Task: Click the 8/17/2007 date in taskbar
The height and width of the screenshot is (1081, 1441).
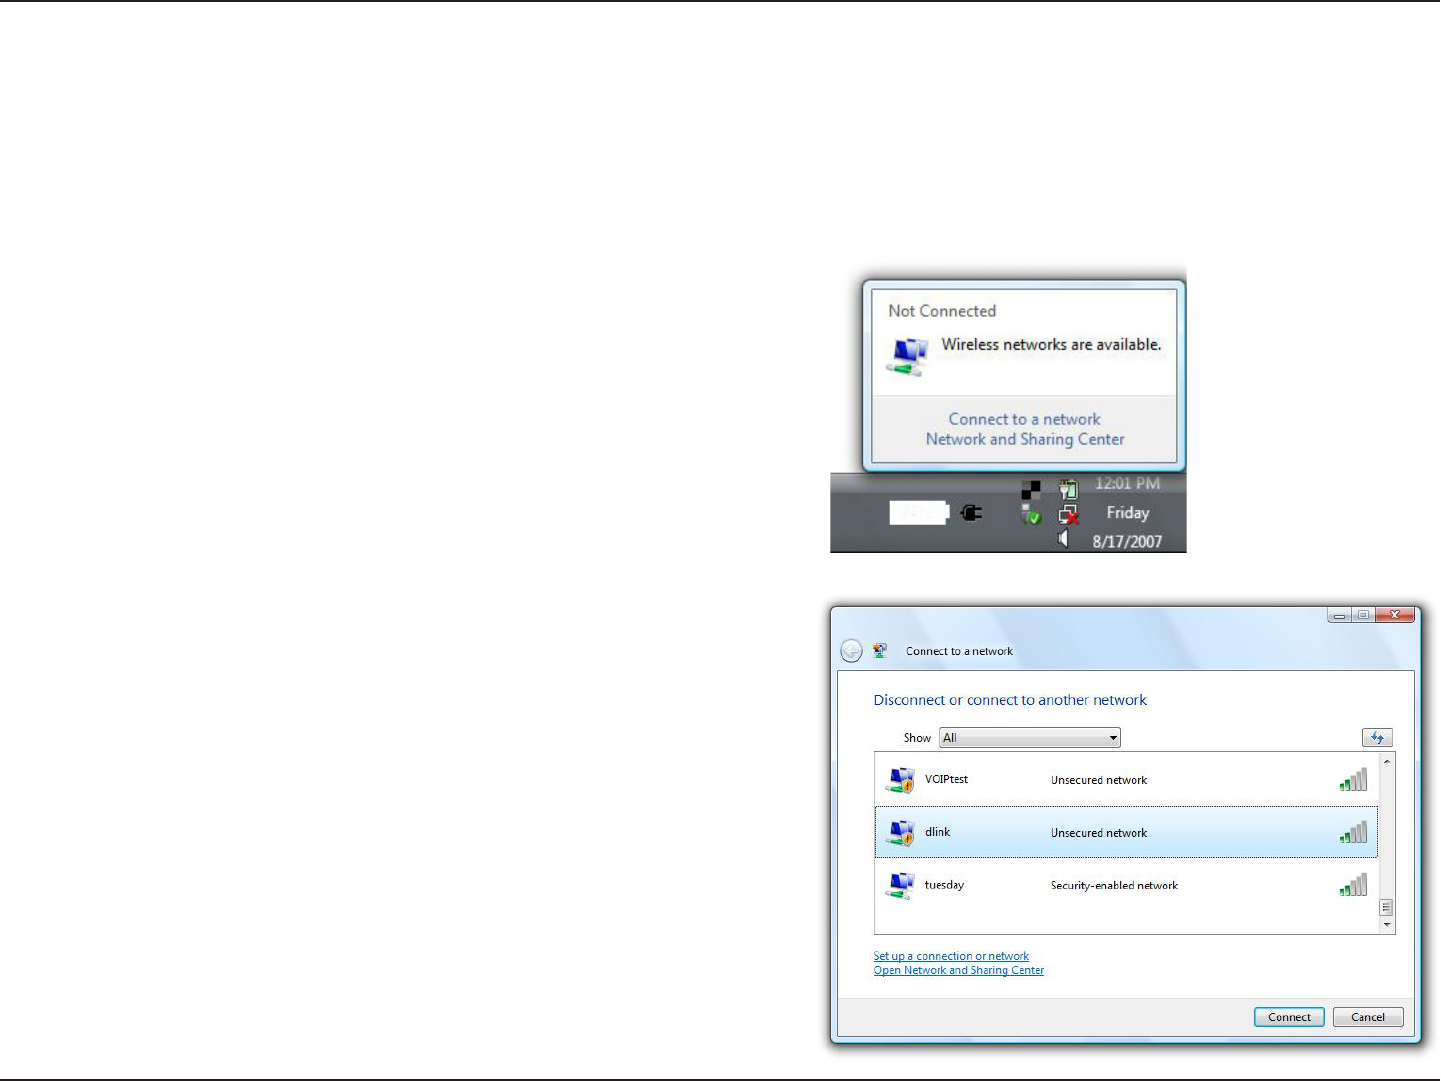Action: click(1127, 541)
